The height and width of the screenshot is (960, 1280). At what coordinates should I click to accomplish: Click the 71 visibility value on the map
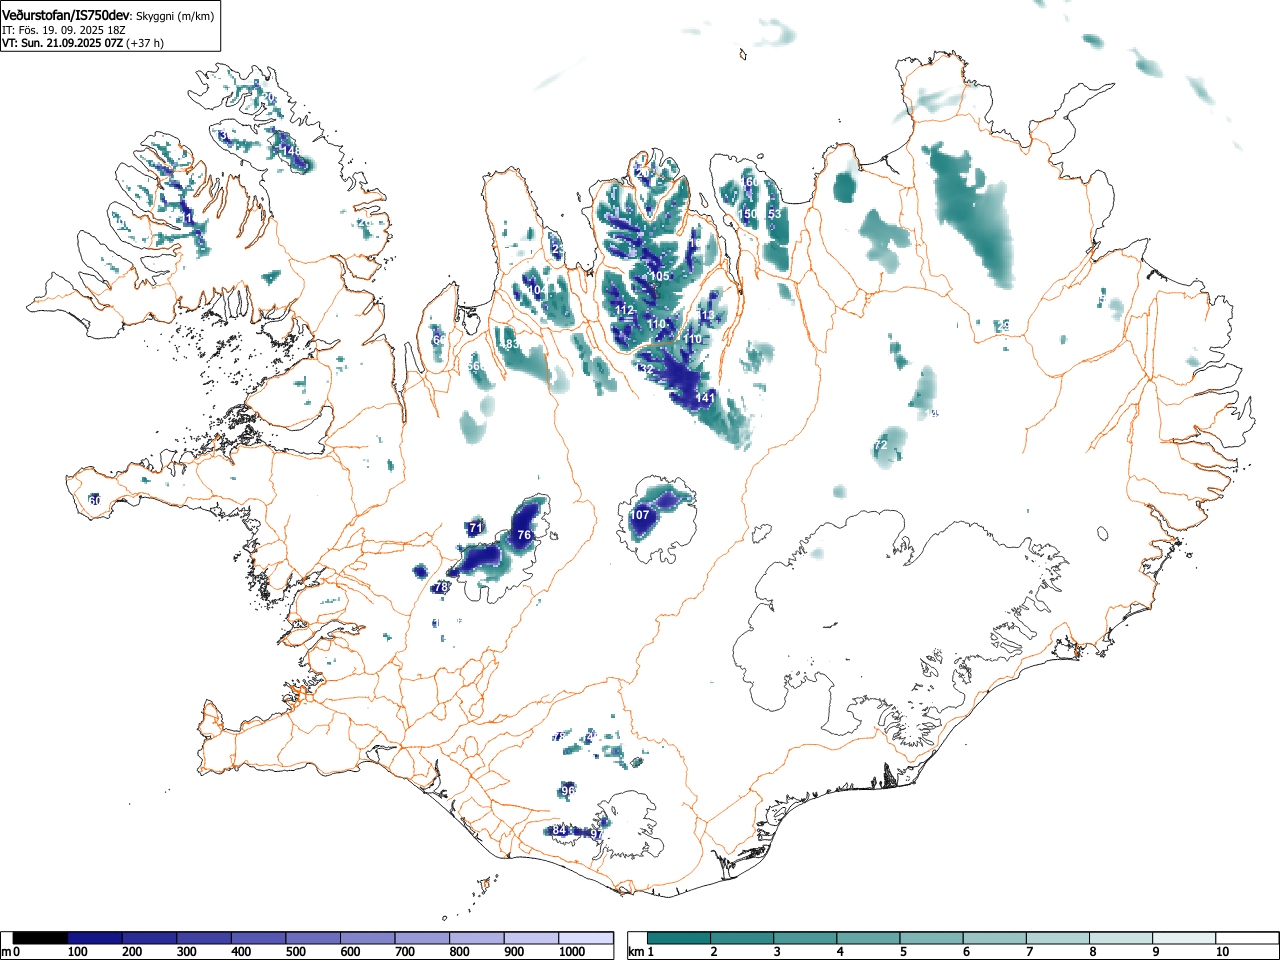tap(476, 528)
